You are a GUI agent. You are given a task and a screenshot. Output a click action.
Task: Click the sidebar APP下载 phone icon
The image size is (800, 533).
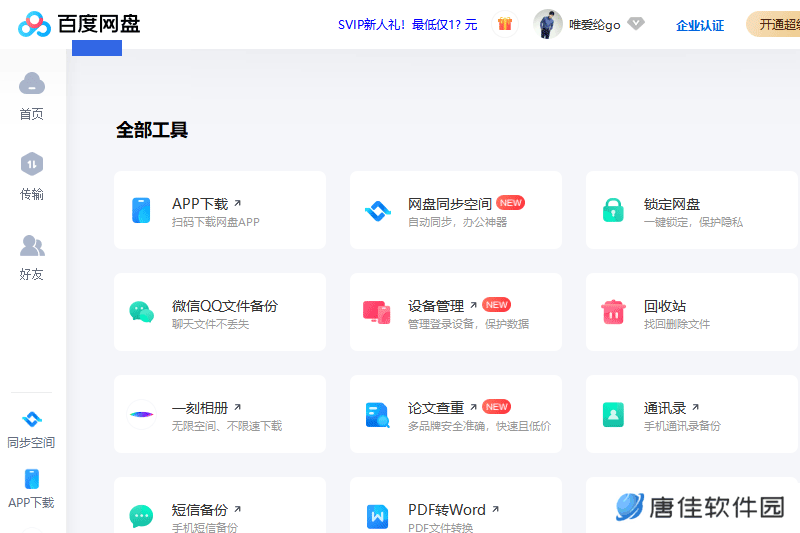[x=32, y=479]
